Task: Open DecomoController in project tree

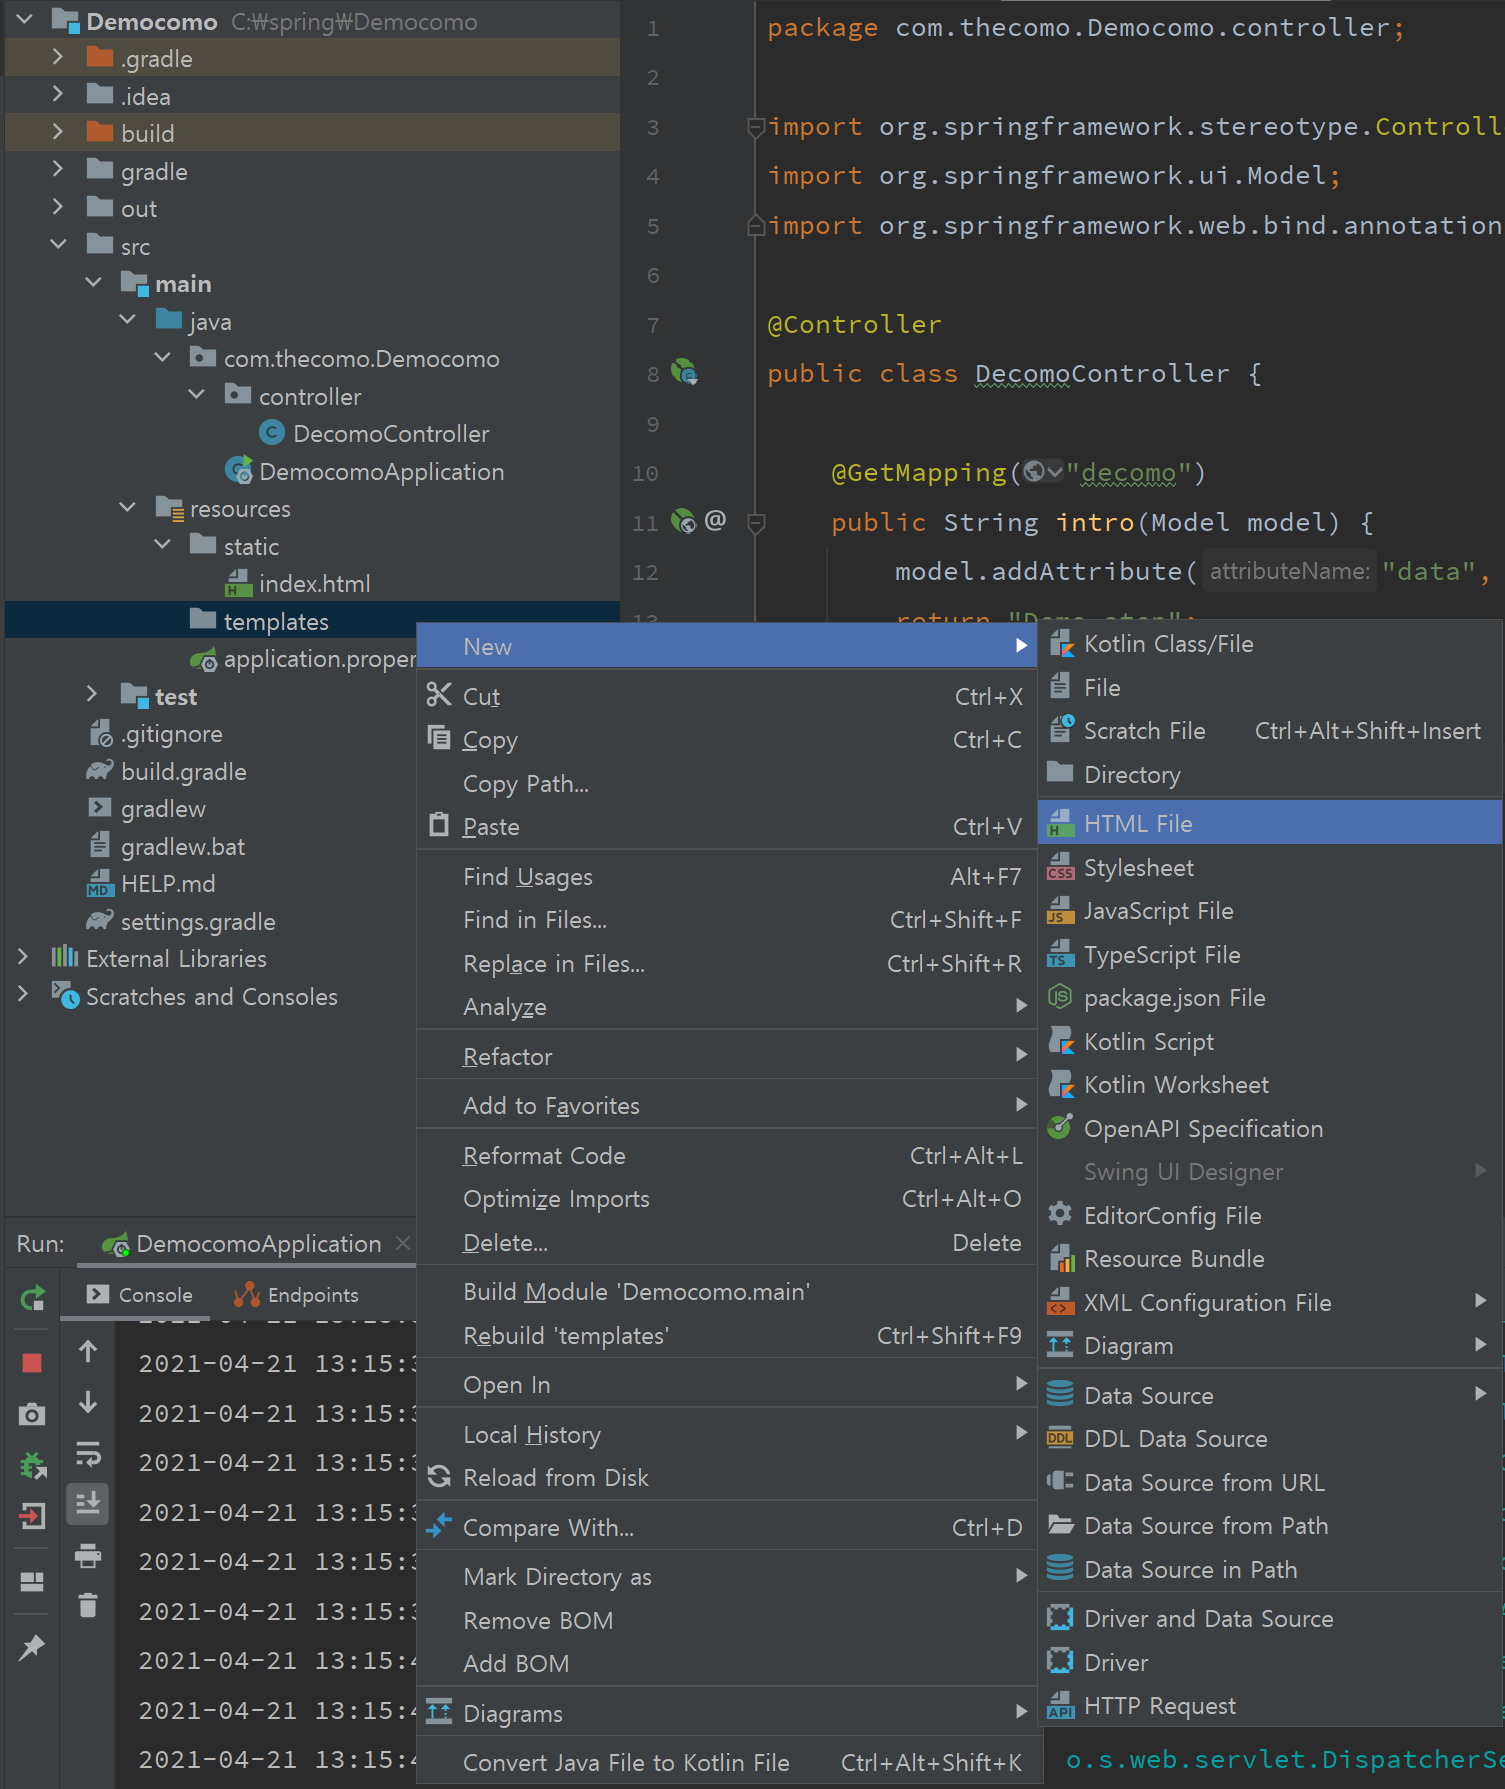Action: [390, 434]
